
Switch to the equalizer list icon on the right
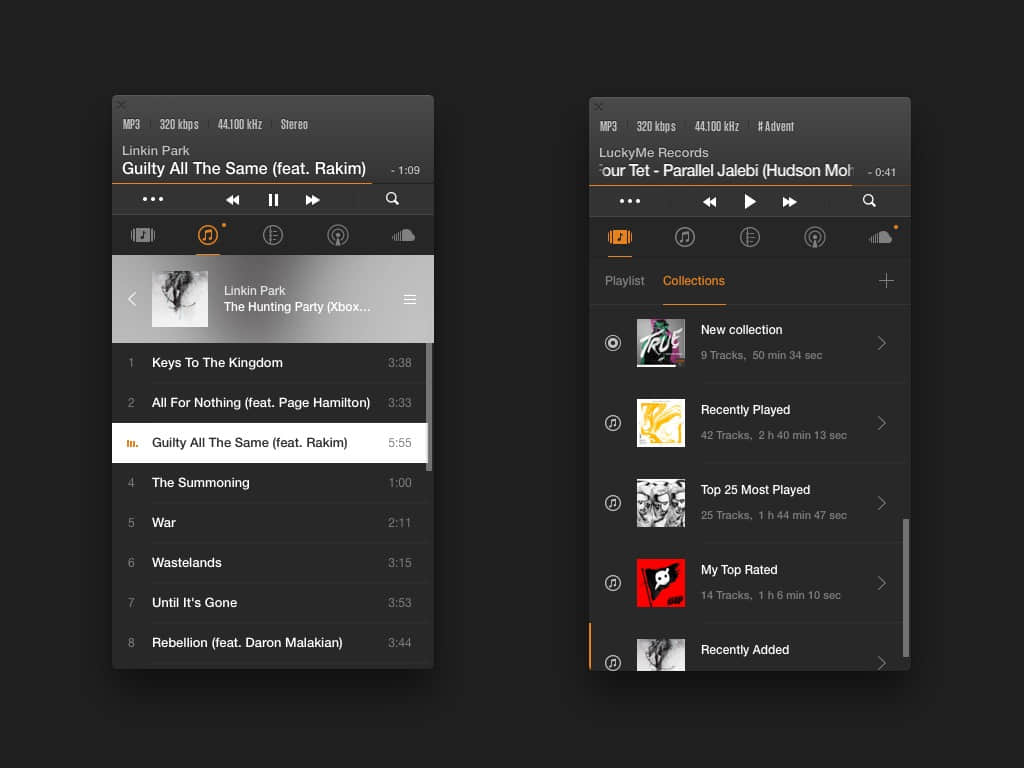tap(750, 237)
